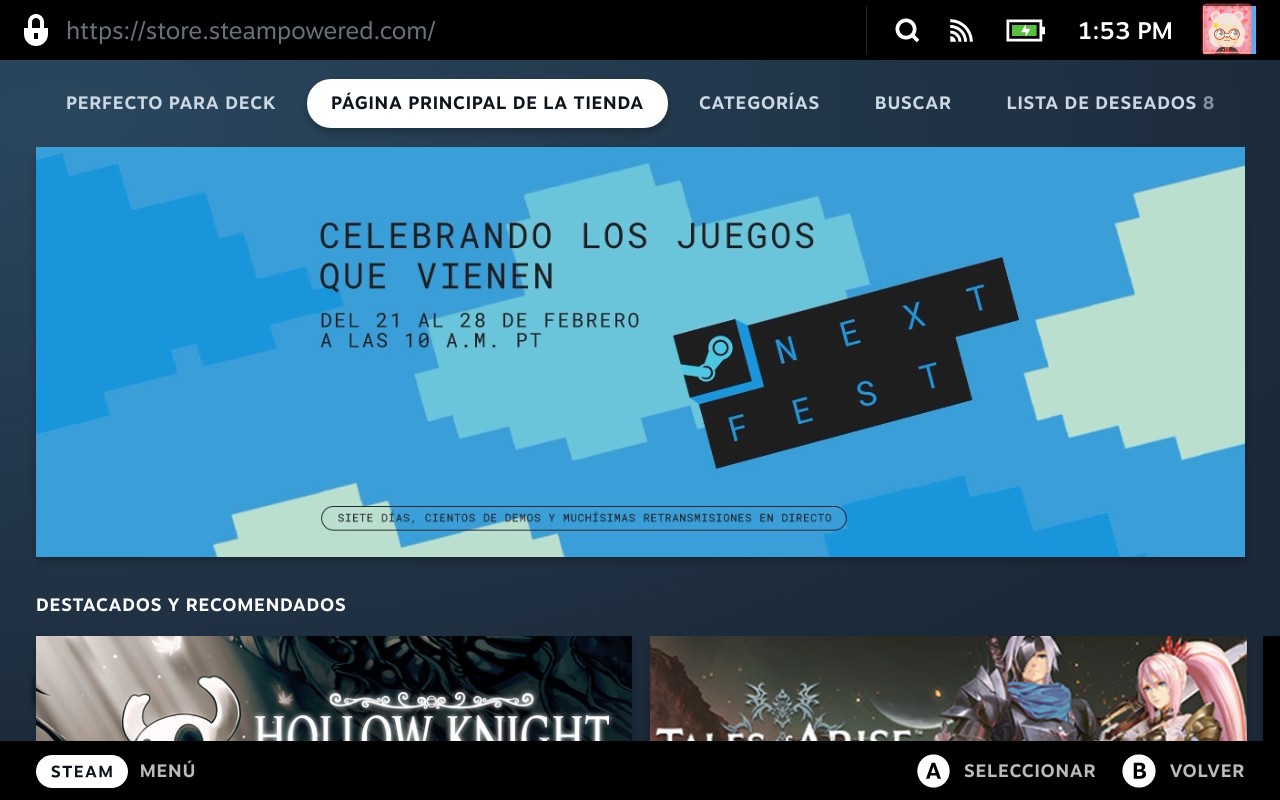Open the Next Fest promotional banner
1280x800 pixels.
[x=640, y=352]
